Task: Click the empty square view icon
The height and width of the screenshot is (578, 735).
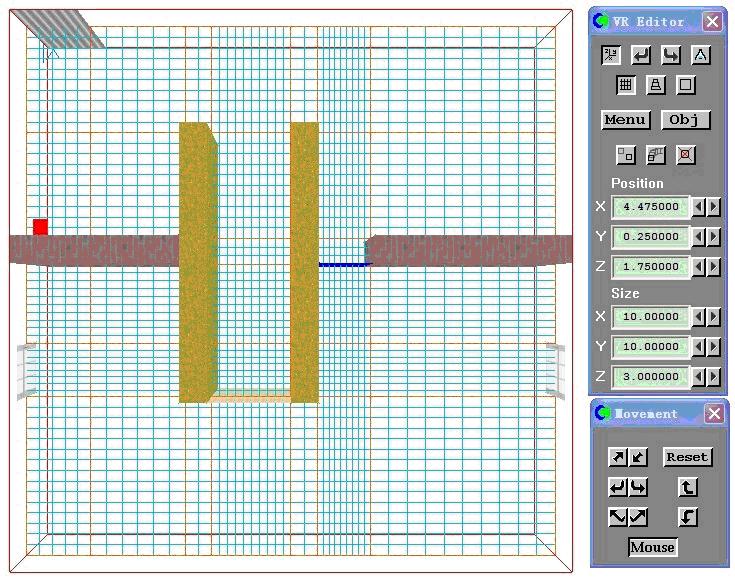Action: point(686,86)
